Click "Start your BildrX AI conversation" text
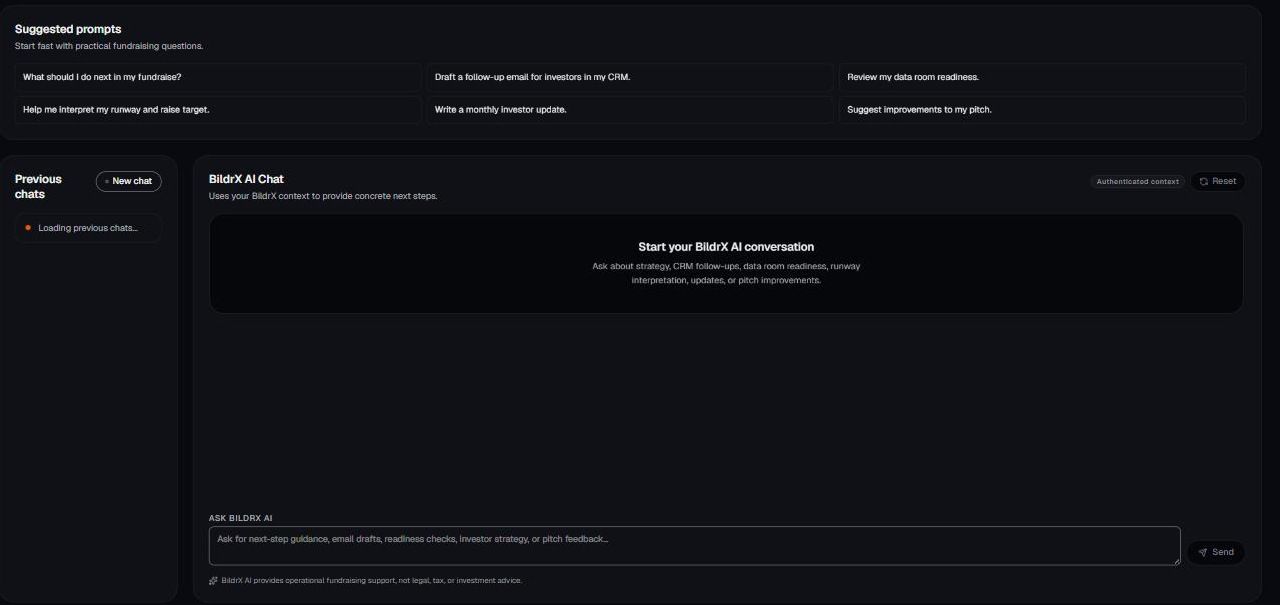Viewport: 1280px width, 605px height. pyautogui.click(x=726, y=247)
